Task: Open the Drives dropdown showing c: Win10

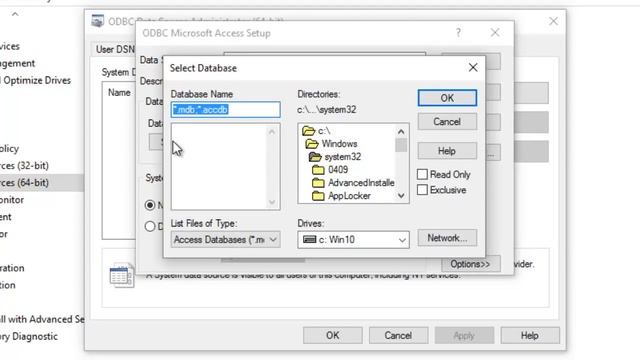Action: (353, 240)
